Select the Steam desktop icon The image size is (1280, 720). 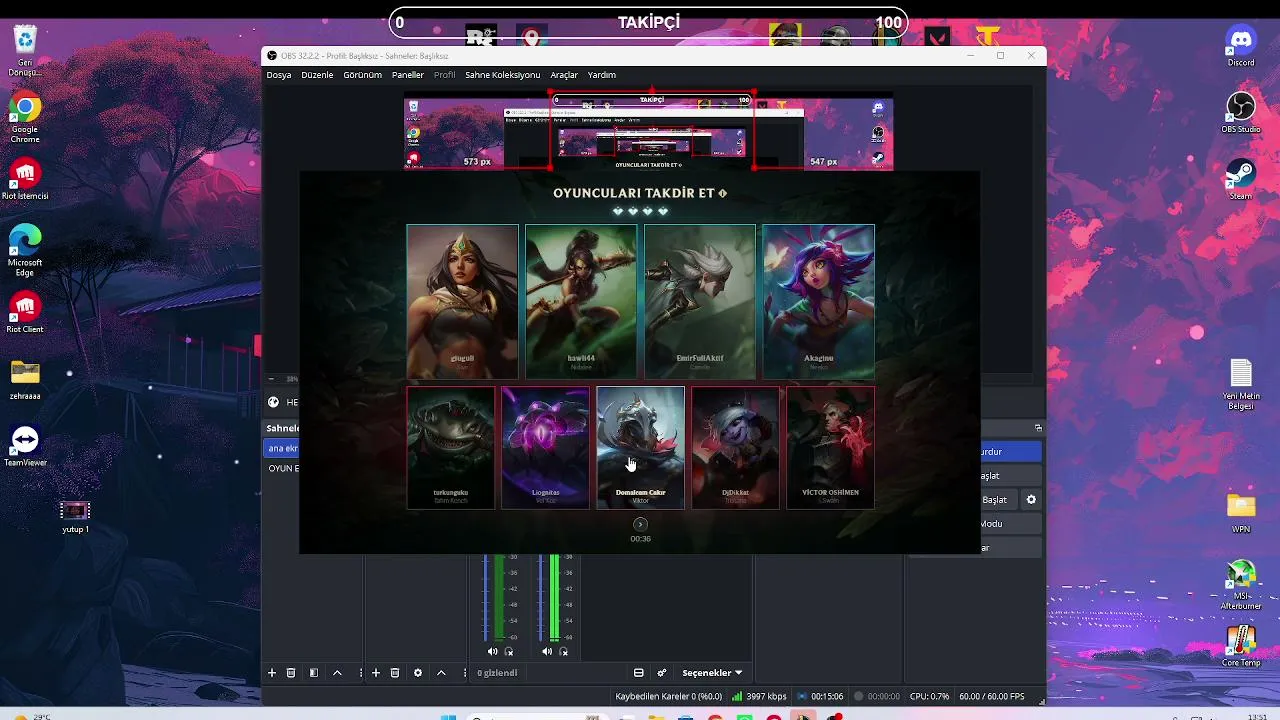coord(1241,178)
